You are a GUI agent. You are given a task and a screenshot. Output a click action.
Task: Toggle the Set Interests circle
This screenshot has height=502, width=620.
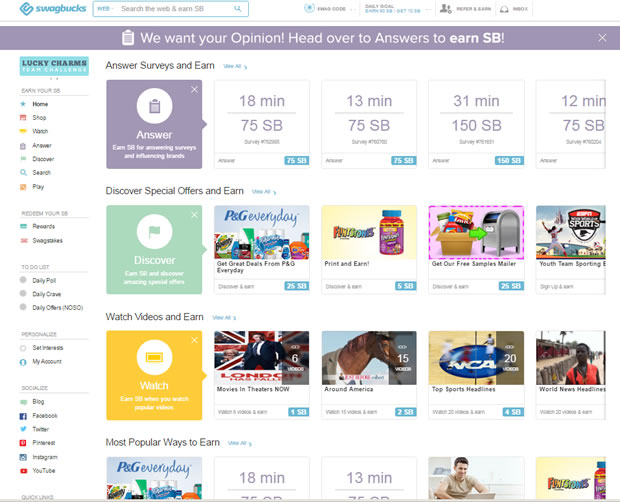point(23,348)
